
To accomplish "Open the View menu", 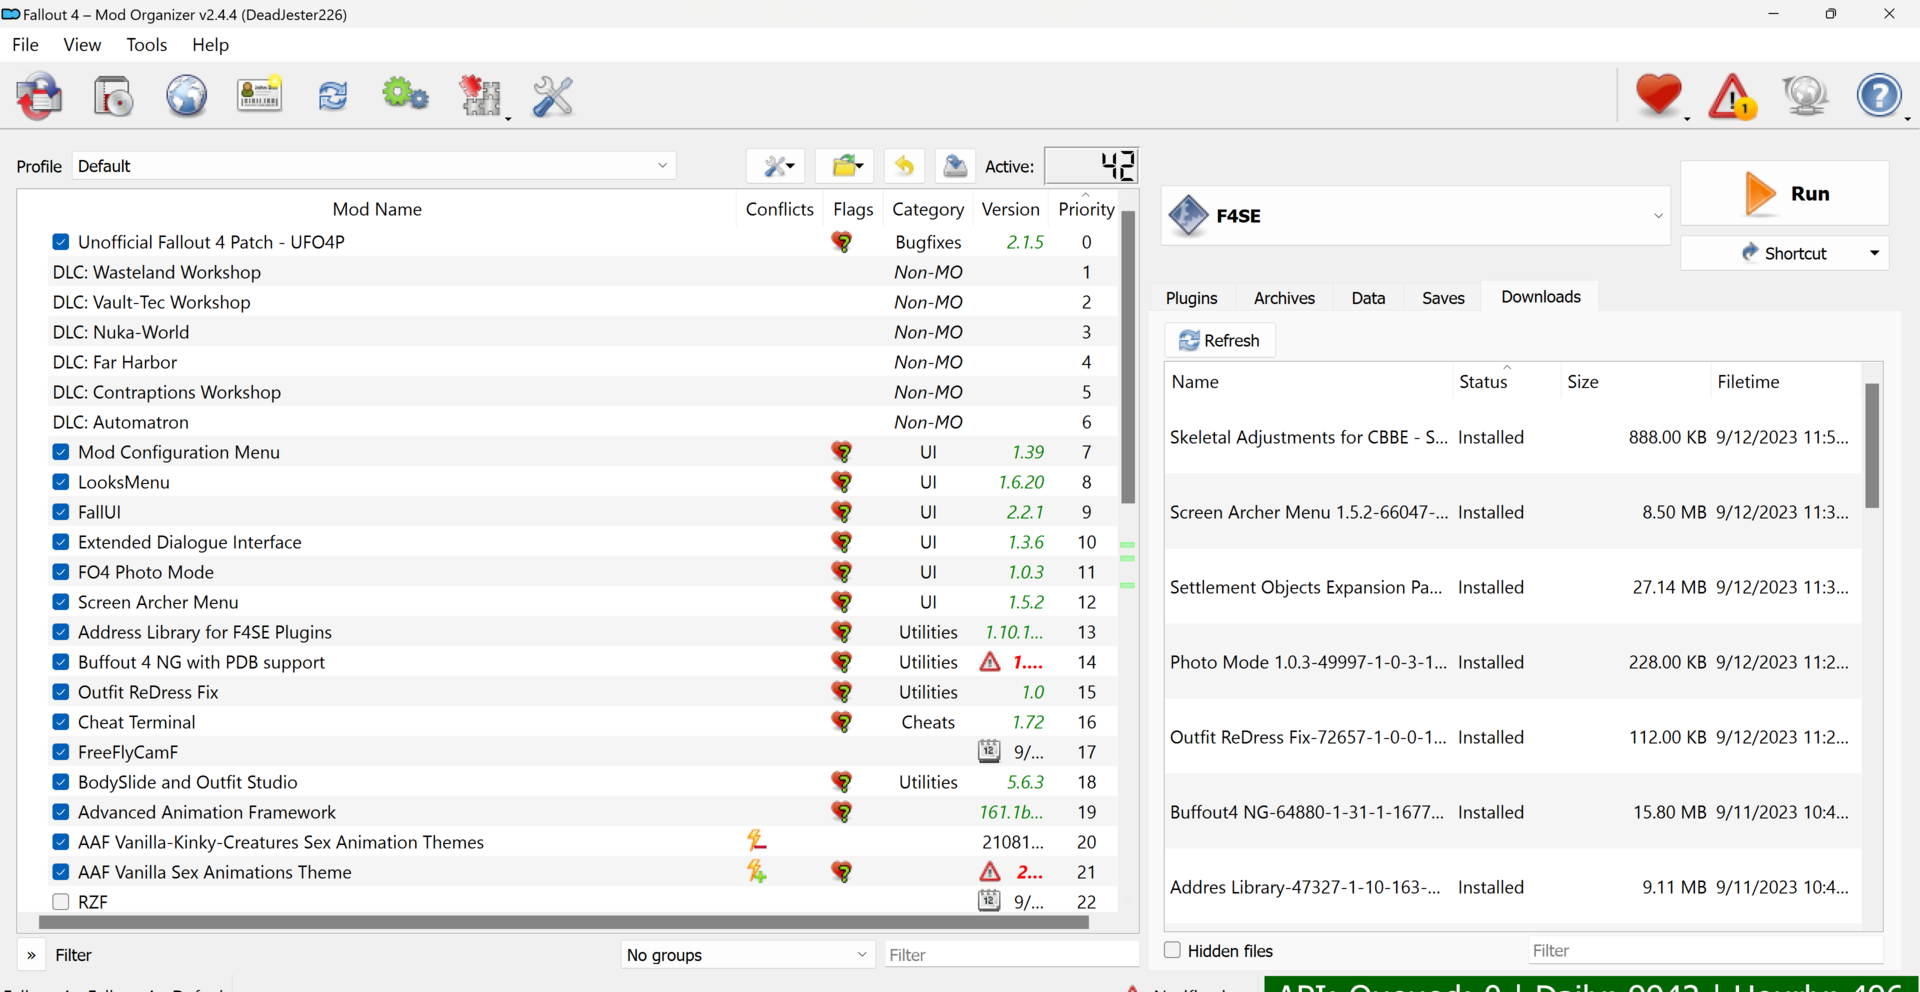I will [82, 45].
